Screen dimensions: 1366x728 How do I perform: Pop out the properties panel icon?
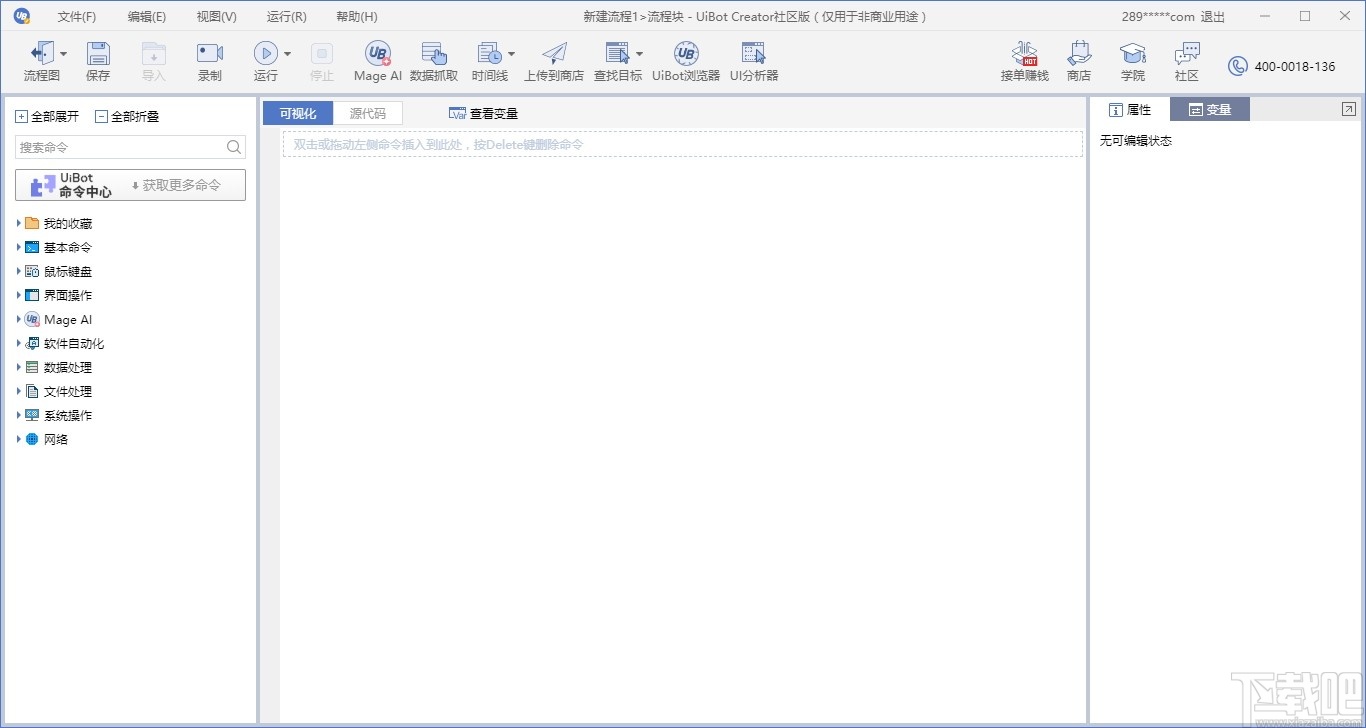tap(1348, 109)
